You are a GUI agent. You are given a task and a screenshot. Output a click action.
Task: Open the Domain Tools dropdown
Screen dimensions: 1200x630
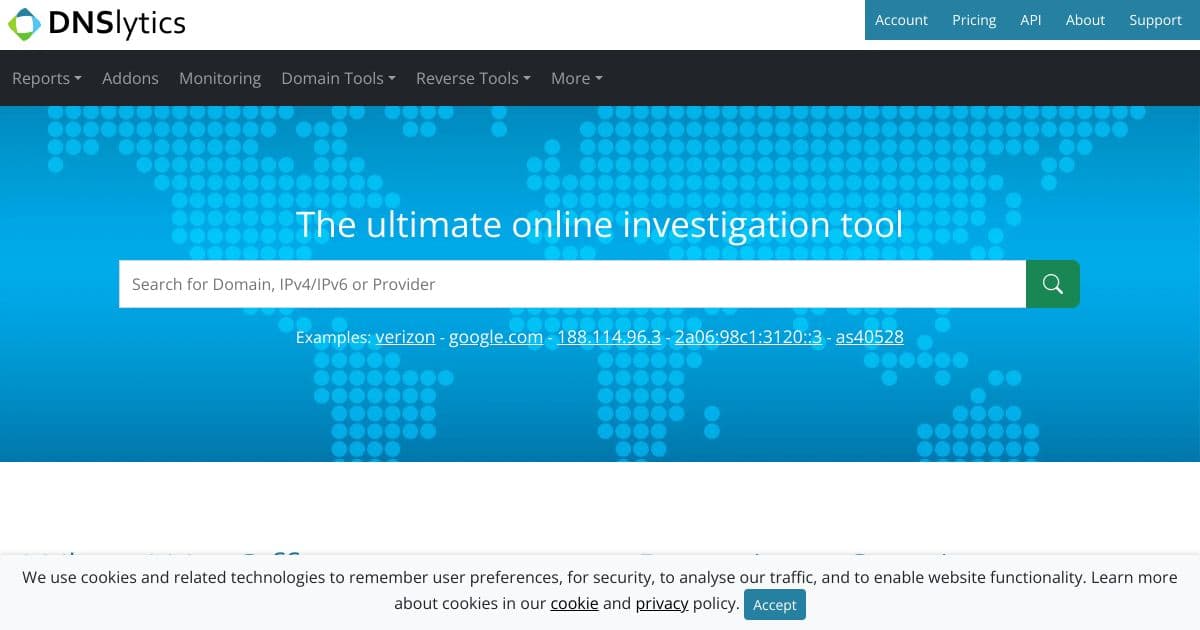(x=338, y=78)
